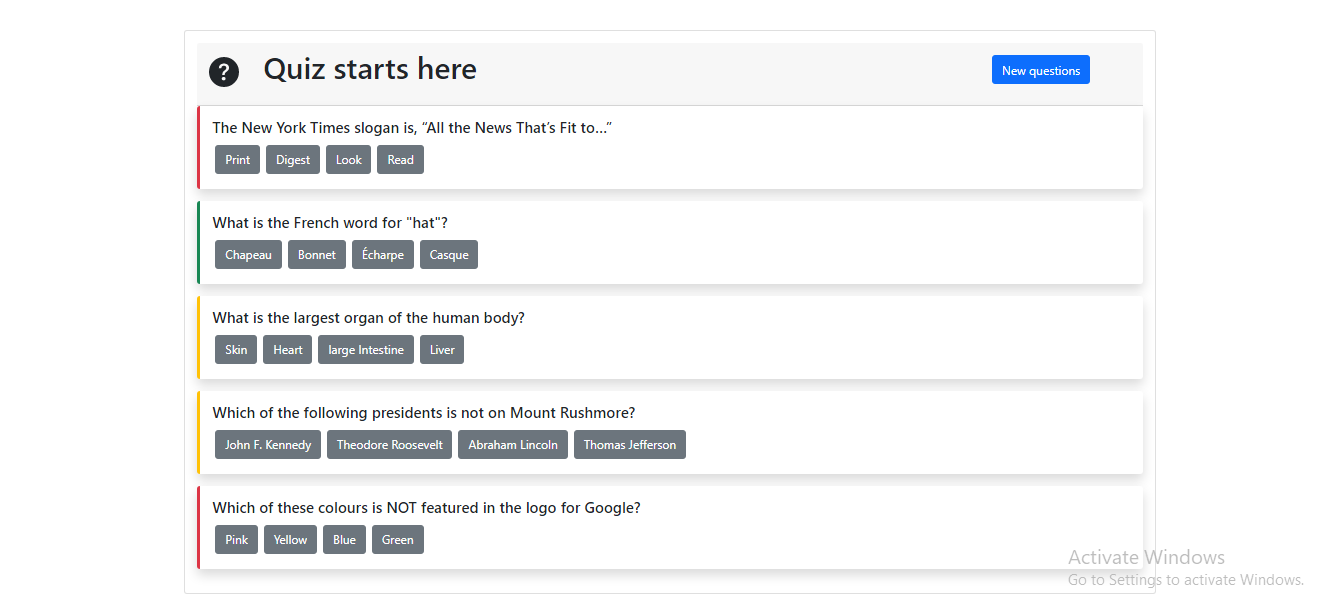Choose the Heart answer
This screenshot has height=608, width=1335.
(x=288, y=350)
